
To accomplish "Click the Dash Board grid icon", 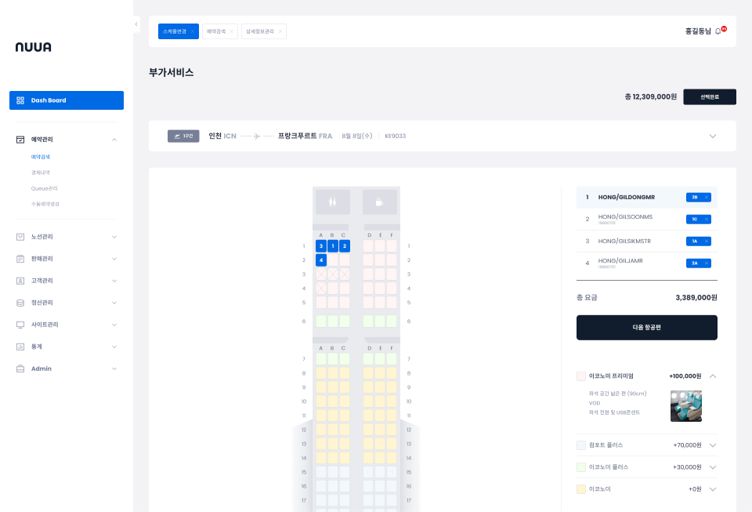I will tap(20, 100).
